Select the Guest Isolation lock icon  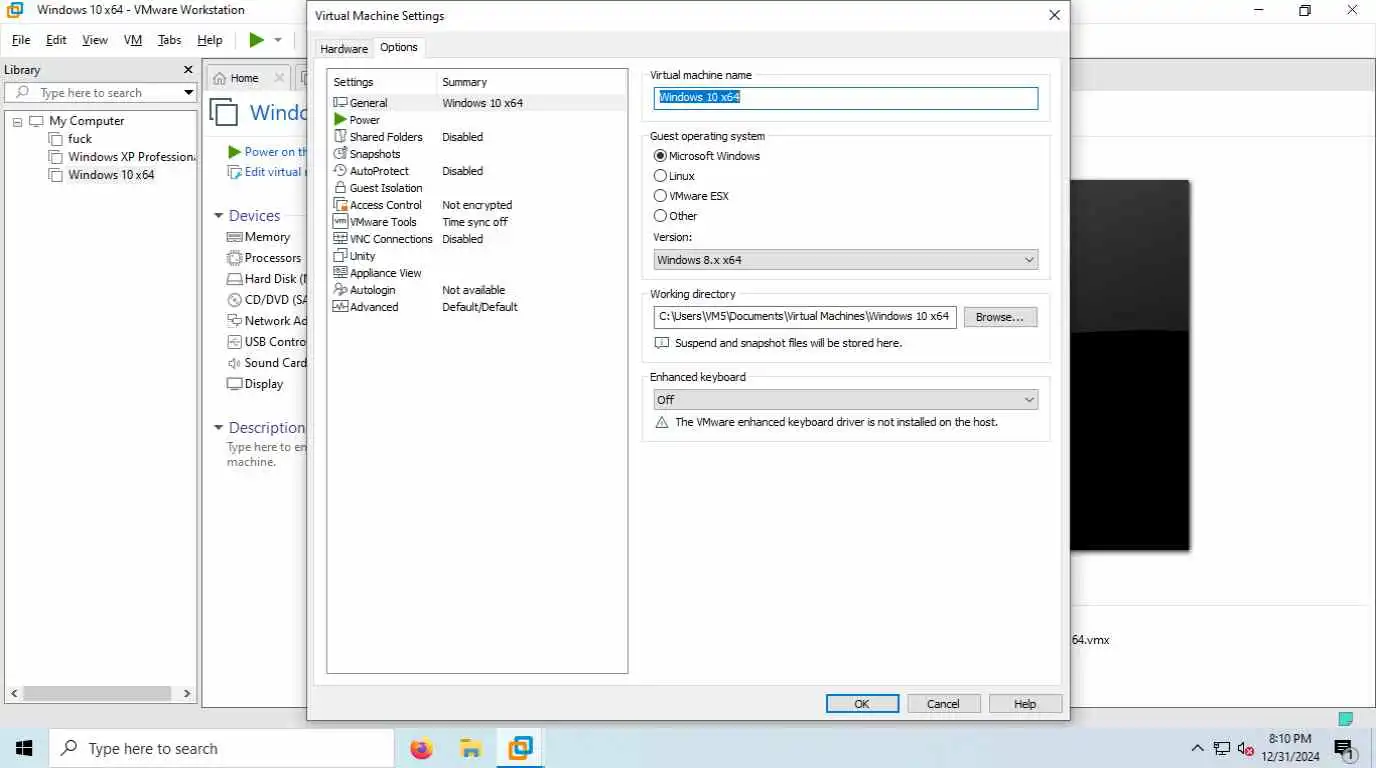340,188
